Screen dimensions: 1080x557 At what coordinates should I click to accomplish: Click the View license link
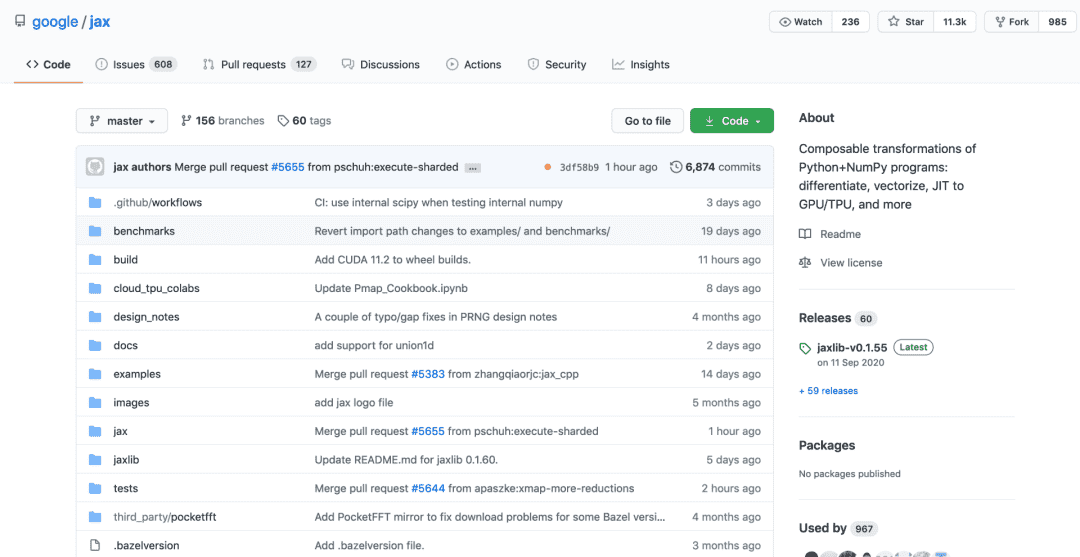[851, 263]
